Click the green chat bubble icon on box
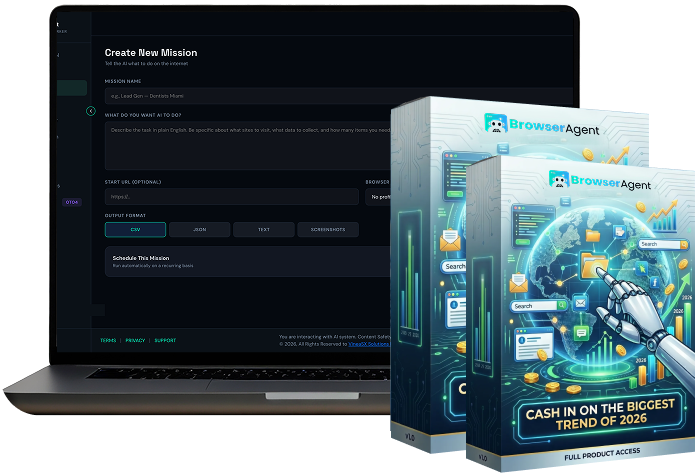This screenshot has width=695, height=473. pyautogui.click(x=581, y=333)
